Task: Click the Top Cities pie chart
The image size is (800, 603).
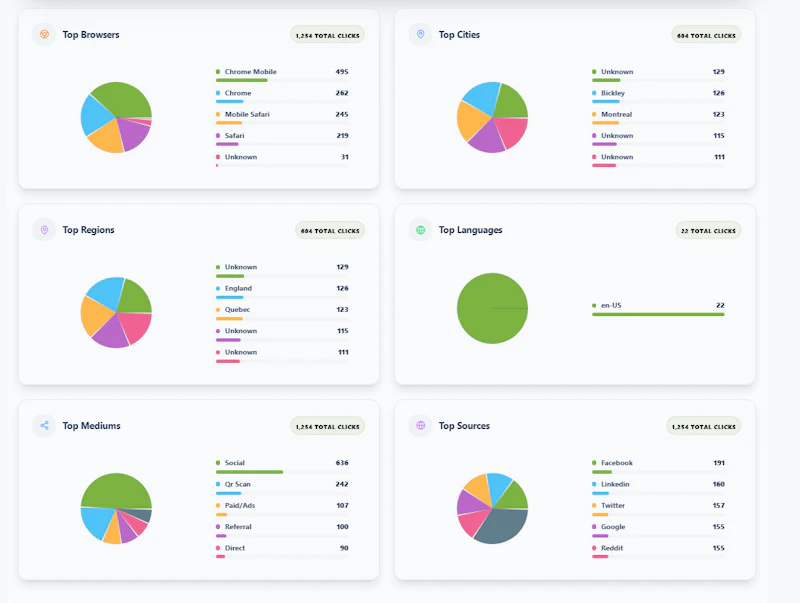Action: (492, 117)
